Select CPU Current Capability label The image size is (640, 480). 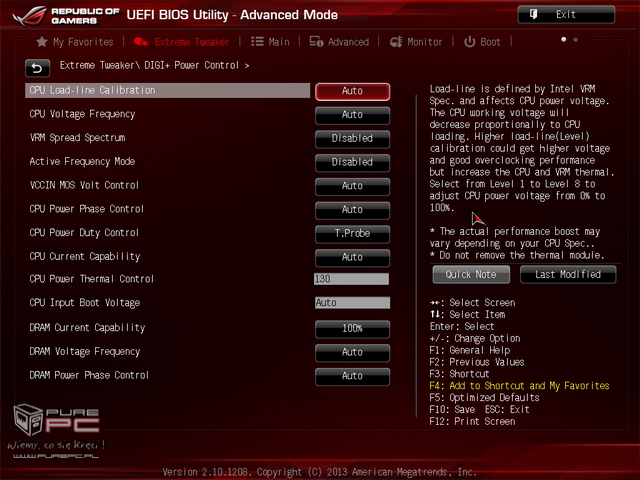tap(84, 257)
